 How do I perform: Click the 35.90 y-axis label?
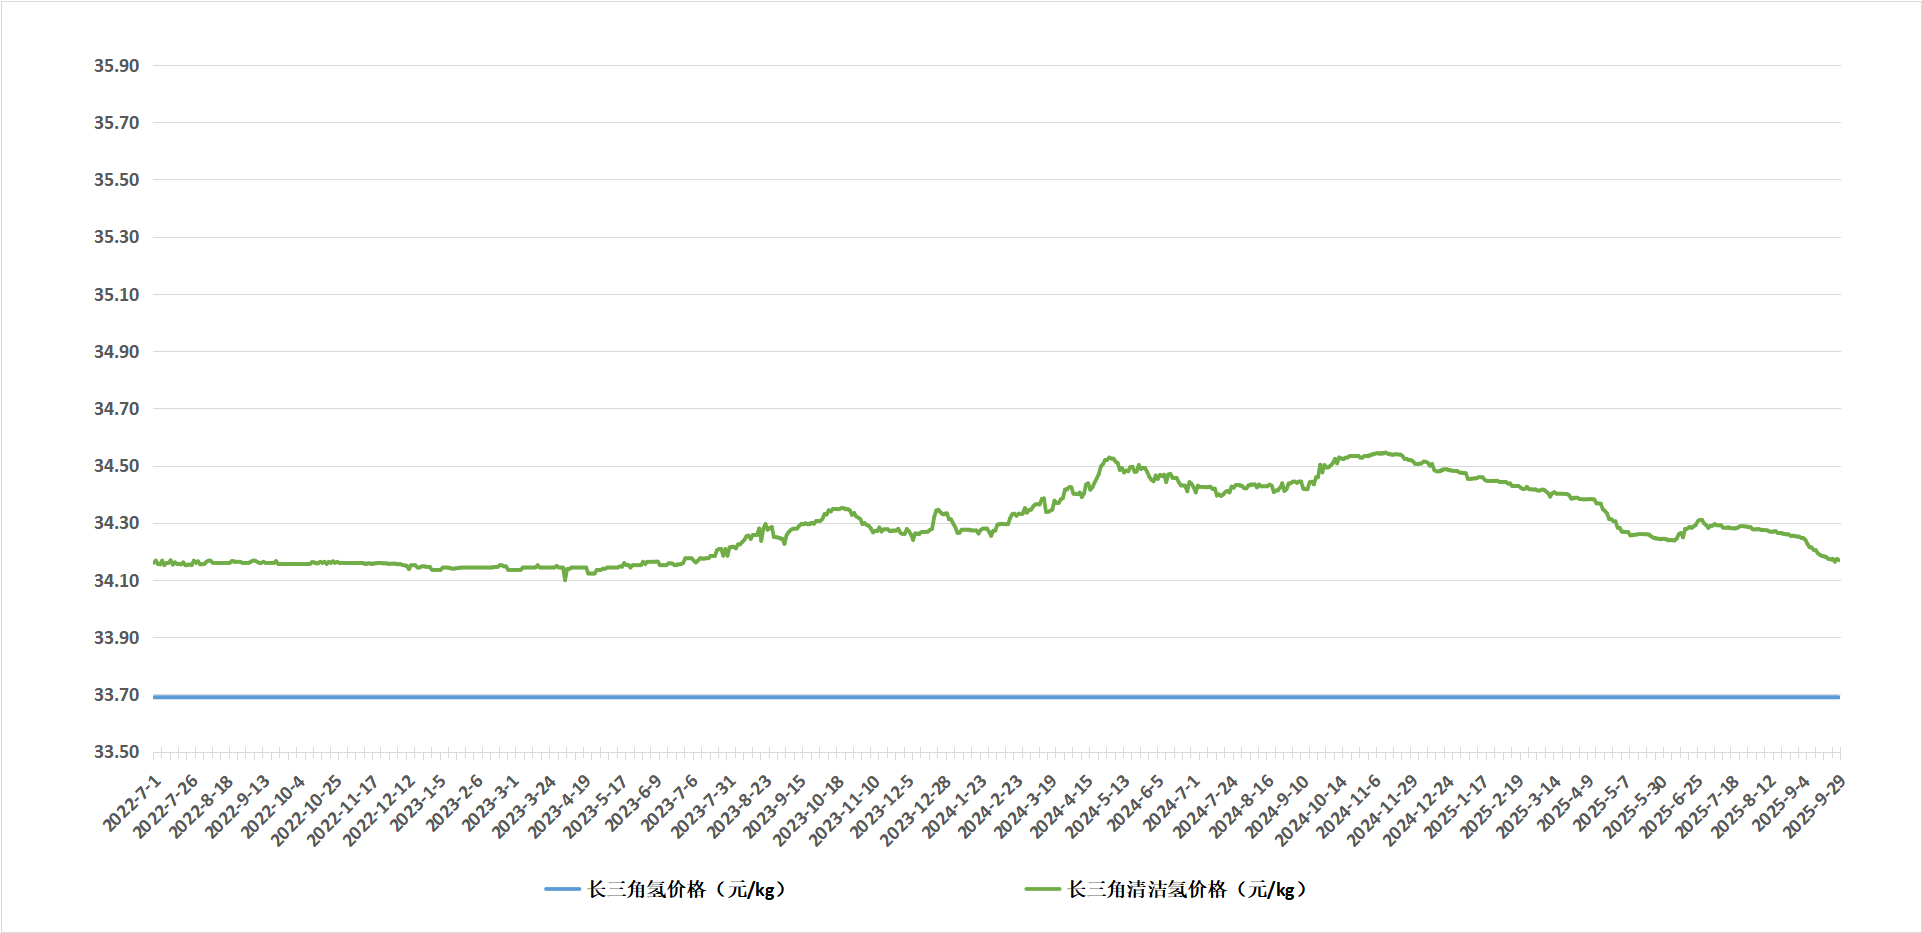point(116,66)
